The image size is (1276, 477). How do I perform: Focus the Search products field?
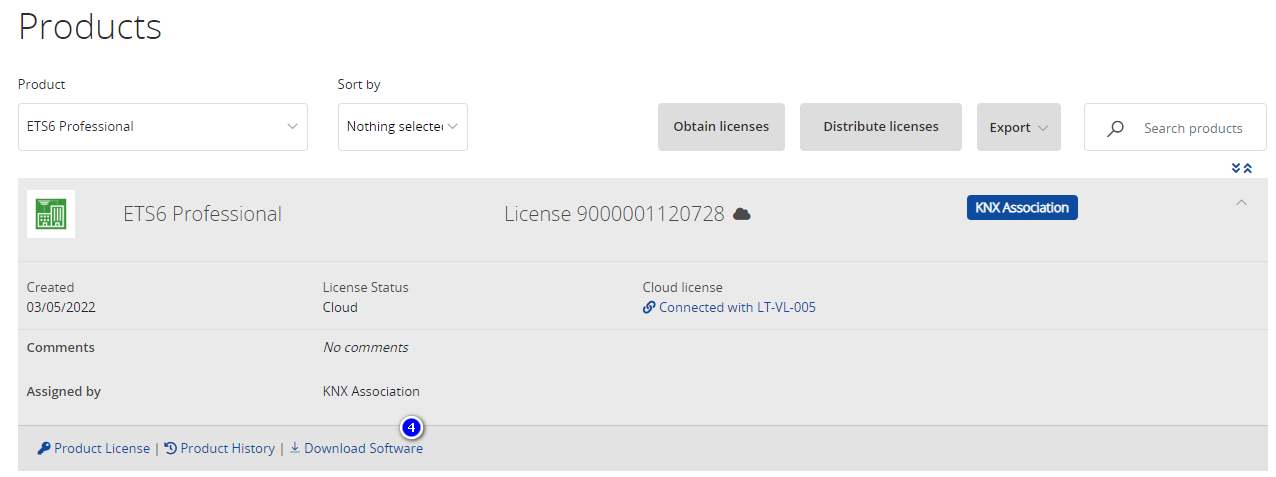pyautogui.click(x=1175, y=127)
